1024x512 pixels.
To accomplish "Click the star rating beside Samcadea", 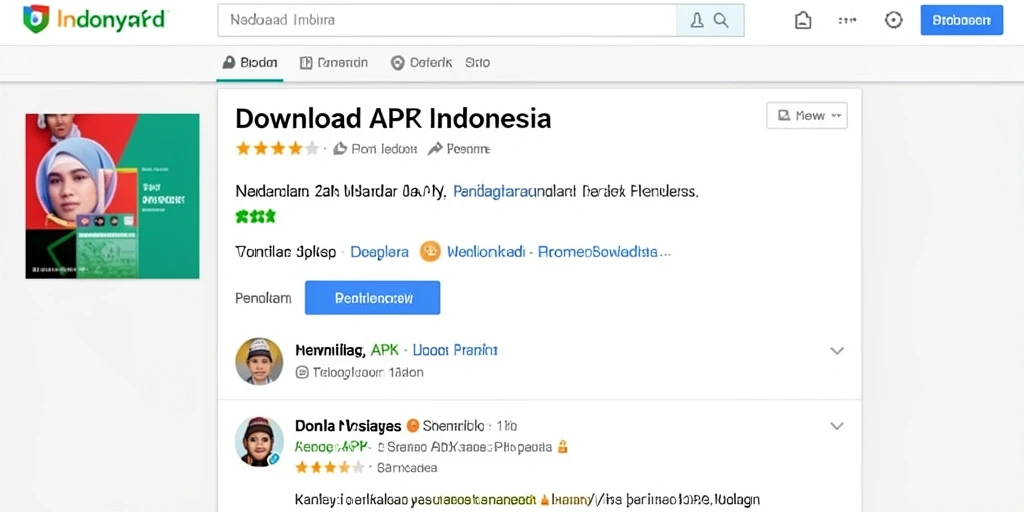I will coord(330,468).
